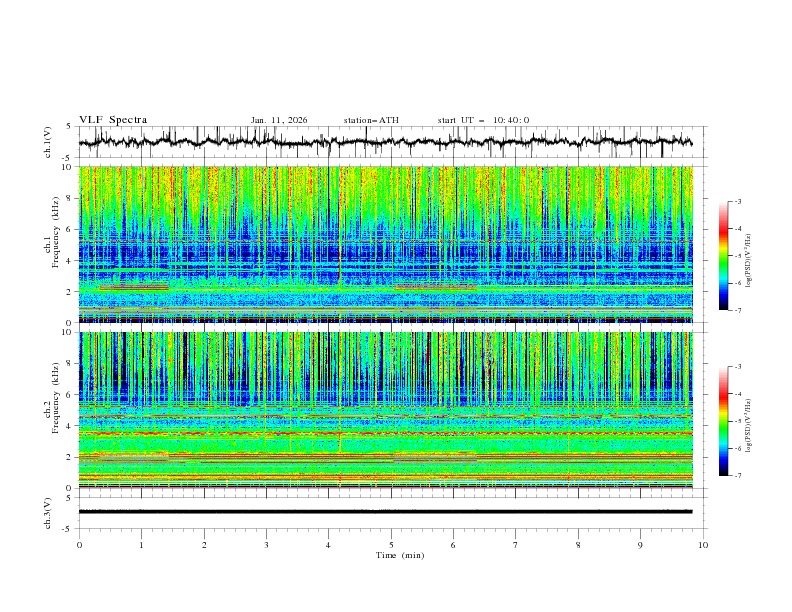
Task: Click time axis tick label "10"
Action: [703, 545]
